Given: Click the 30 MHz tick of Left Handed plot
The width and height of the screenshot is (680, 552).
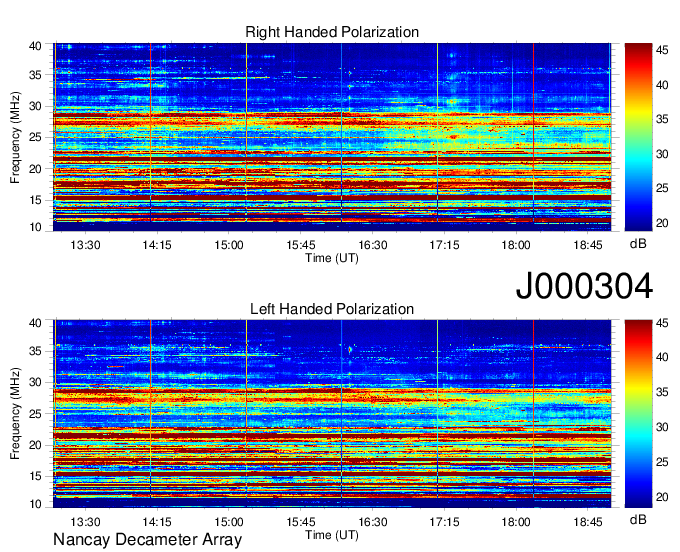Looking at the screenshot, I should (36, 382).
